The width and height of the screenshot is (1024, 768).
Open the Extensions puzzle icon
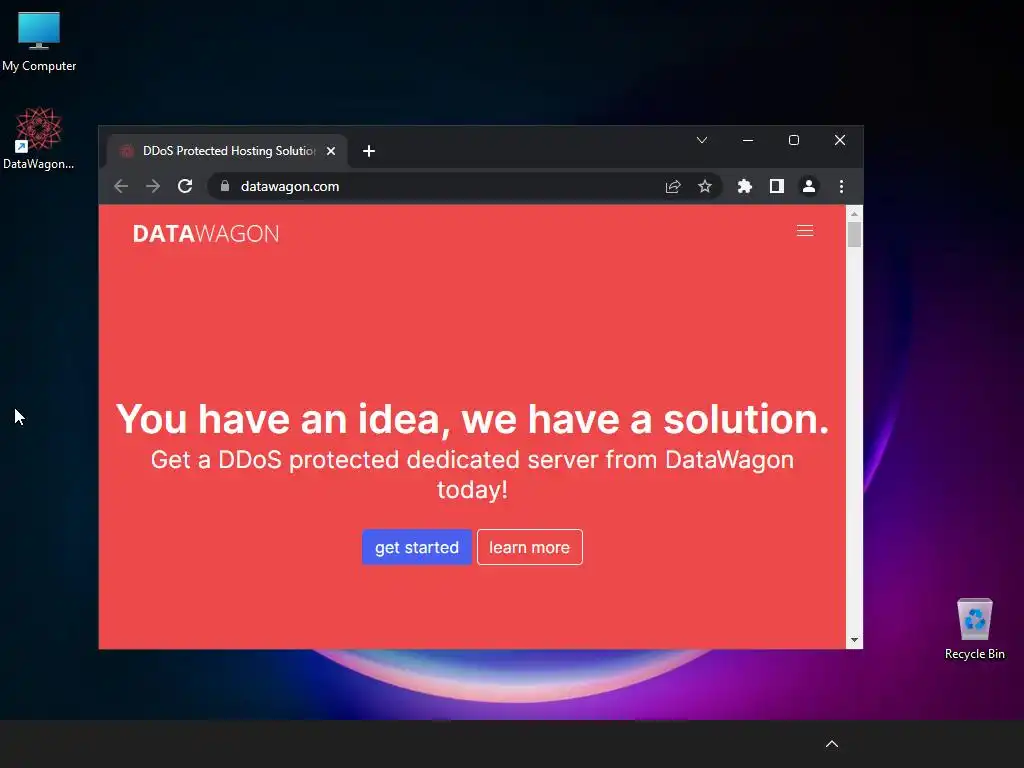pos(744,187)
